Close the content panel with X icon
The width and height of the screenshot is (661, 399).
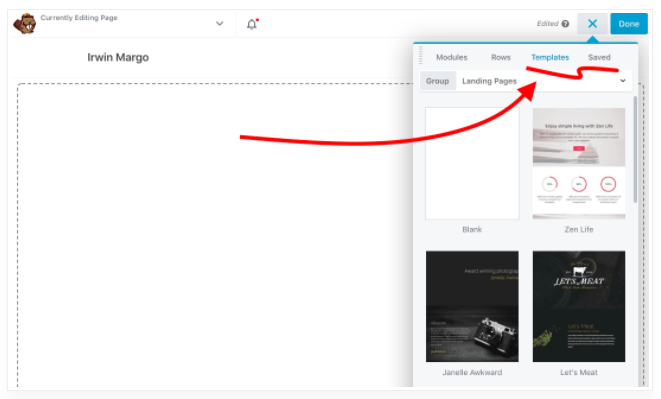(592, 24)
